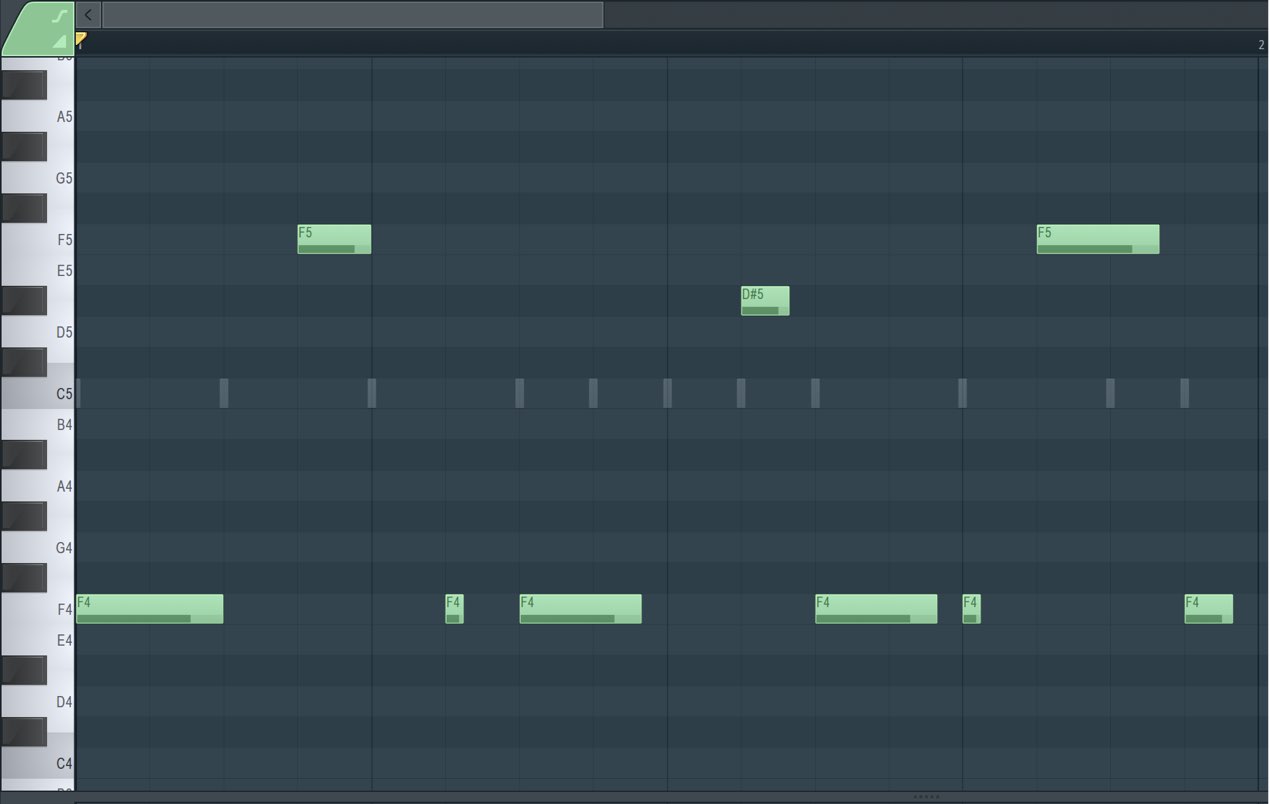Select the D#5 note

[x=765, y=301]
